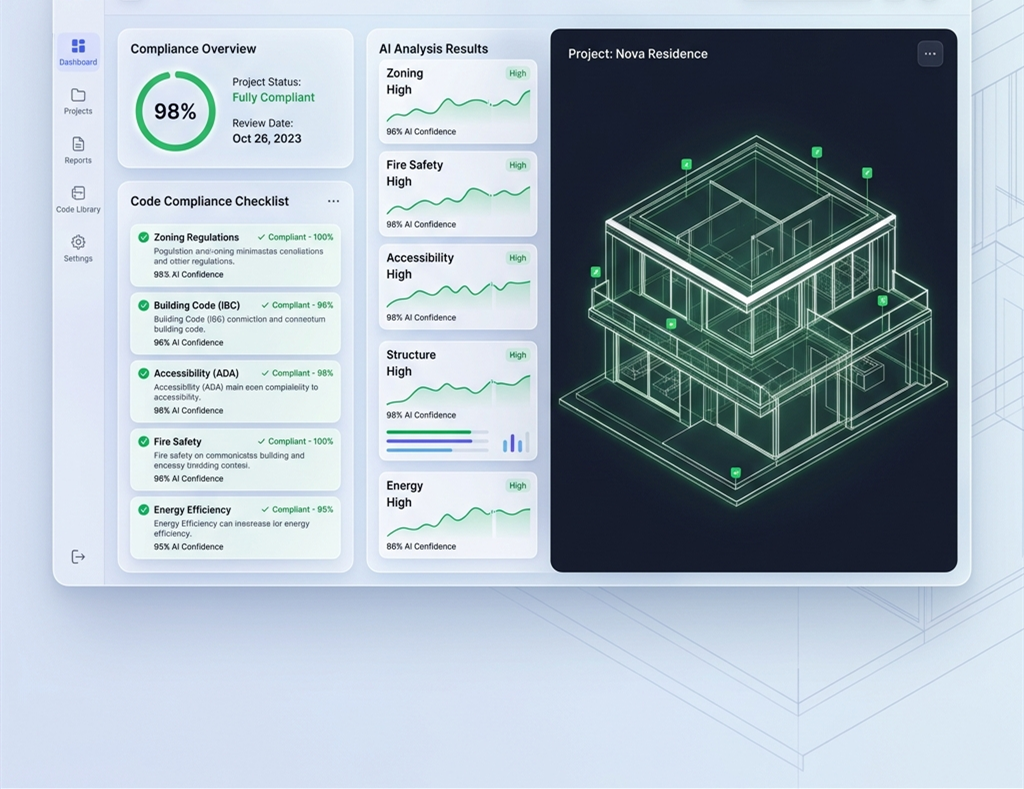1024x789 pixels.
Task: Select the Energy Efficiency checklist title
Action: pos(192,509)
